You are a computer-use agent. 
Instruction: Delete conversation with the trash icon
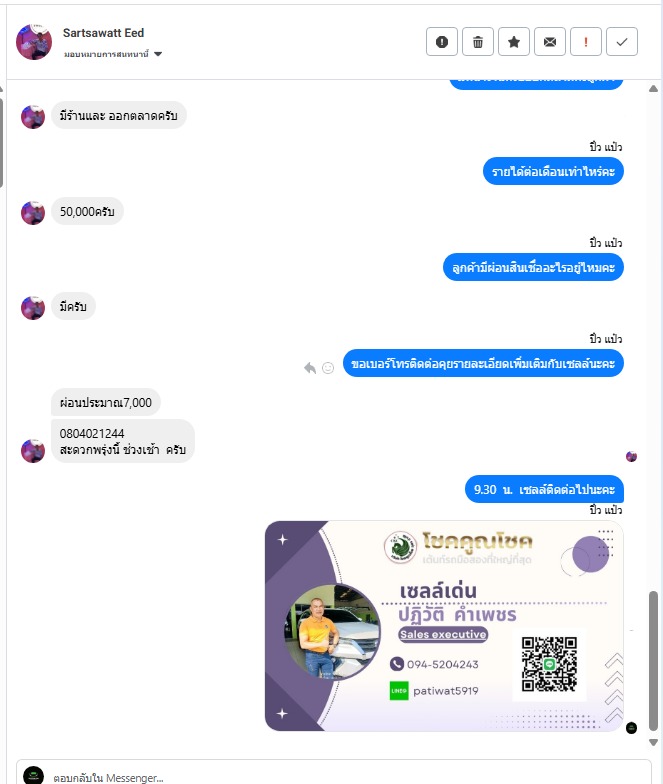pyautogui.click(x=478, y=42)
